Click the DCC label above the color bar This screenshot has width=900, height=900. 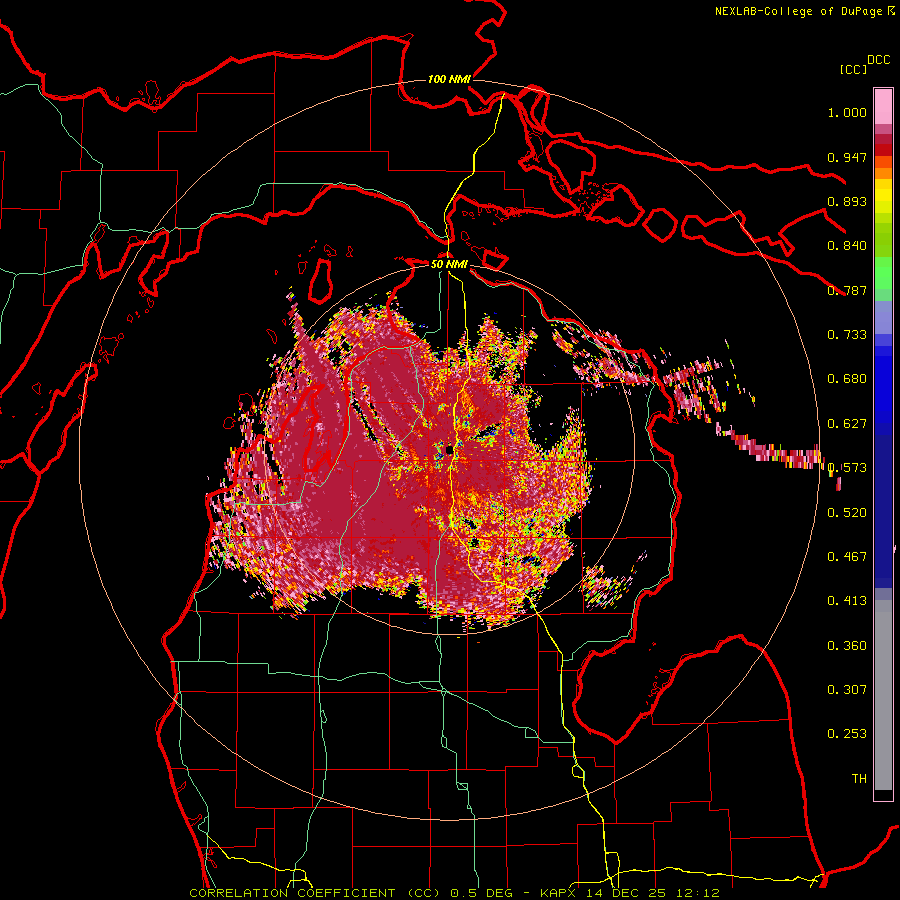878,60
